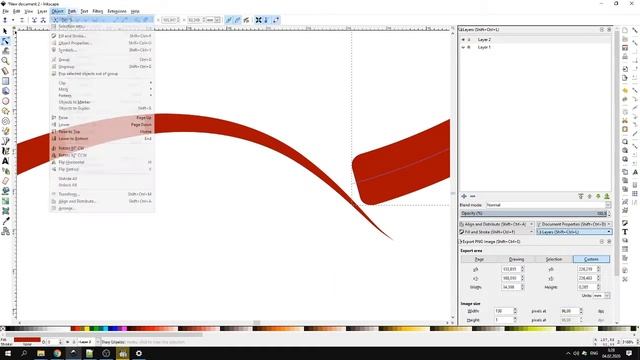
Task: Select the Text tool in toolbox
Action: [x=5, y=161]
